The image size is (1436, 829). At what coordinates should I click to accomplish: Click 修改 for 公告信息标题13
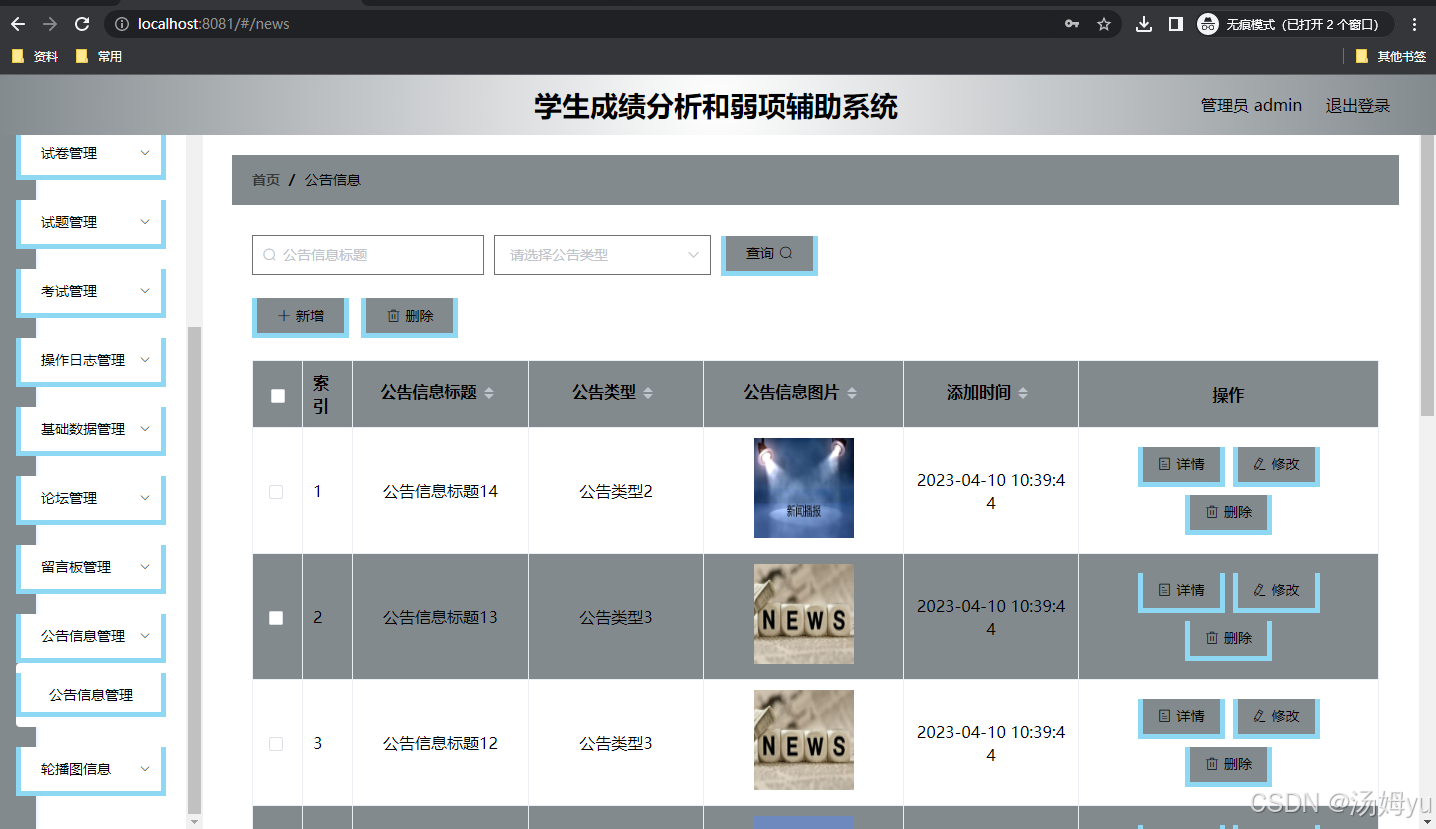1276,591
